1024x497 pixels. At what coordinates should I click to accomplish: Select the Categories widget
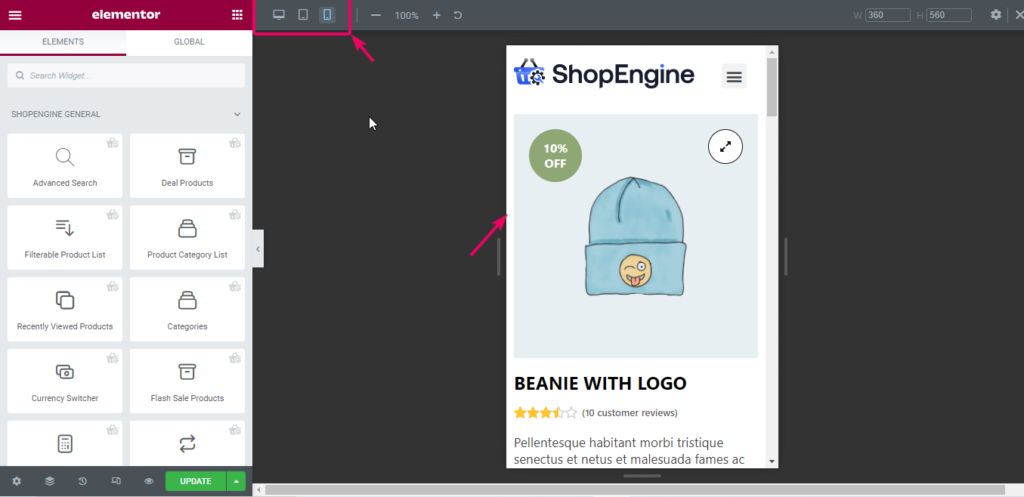pyautogui.click(x=187, y=310)
